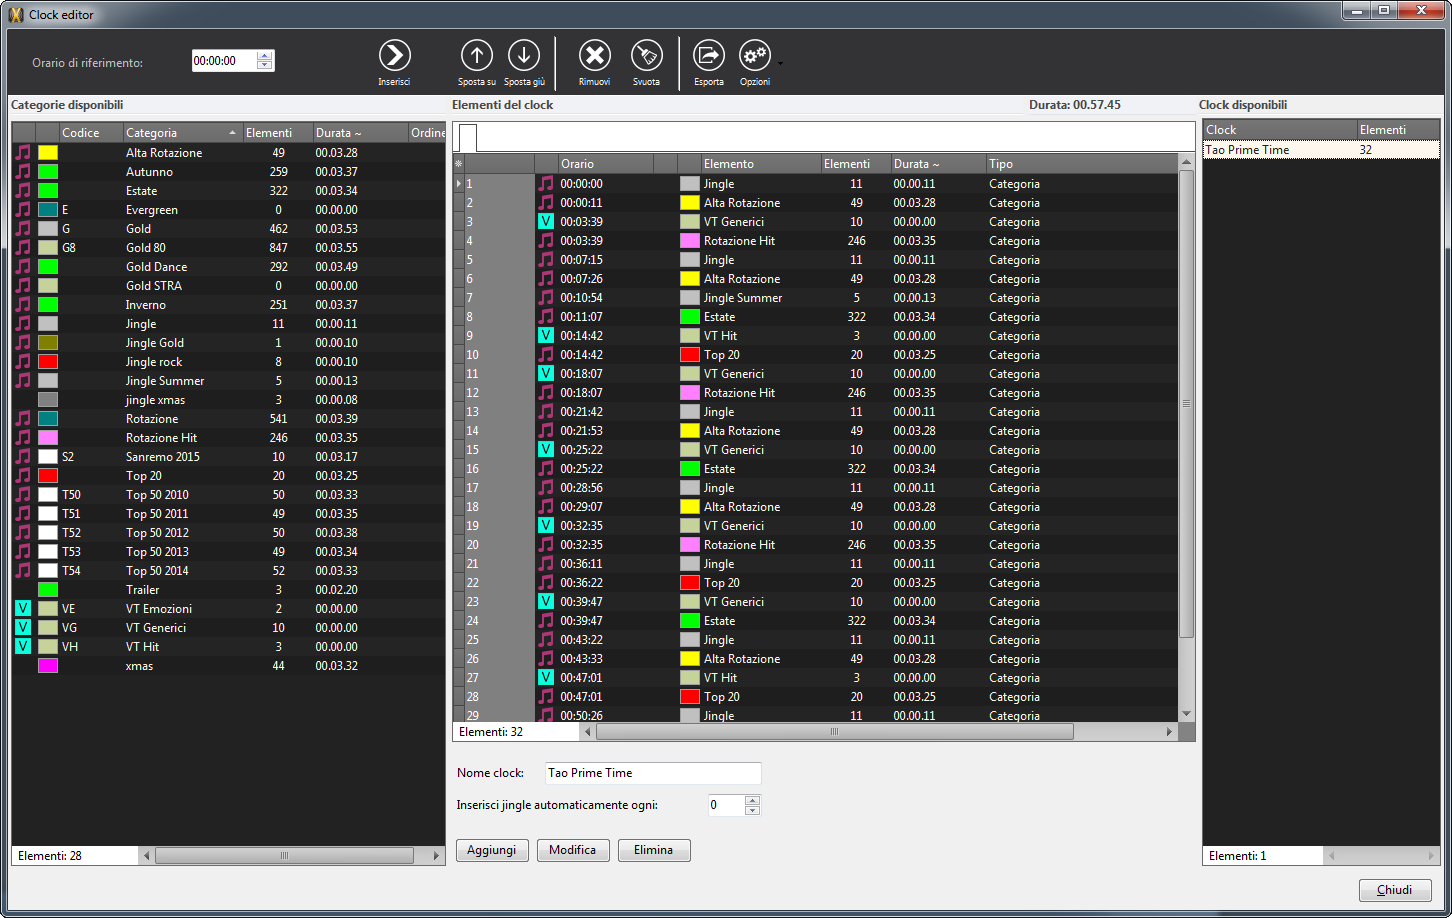This screenshot has width=1452, height=918.
Task: Increase the Orario di riferimento time spinner
Action: pyautogui.click(x=264, y=56)
